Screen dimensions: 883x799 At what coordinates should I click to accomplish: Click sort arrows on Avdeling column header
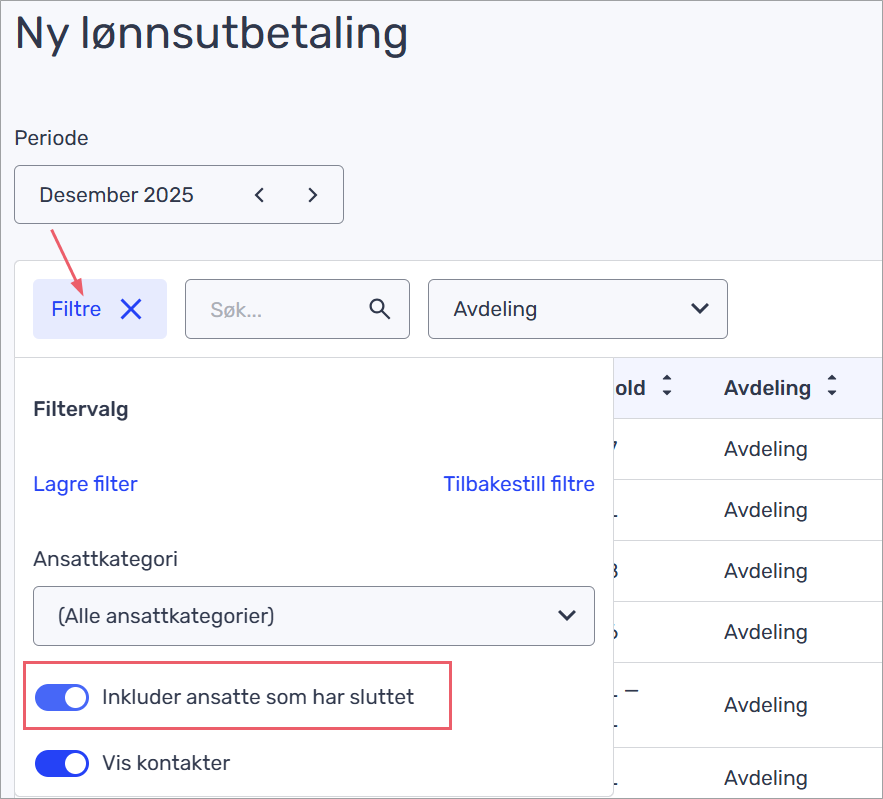click(832, 387)
